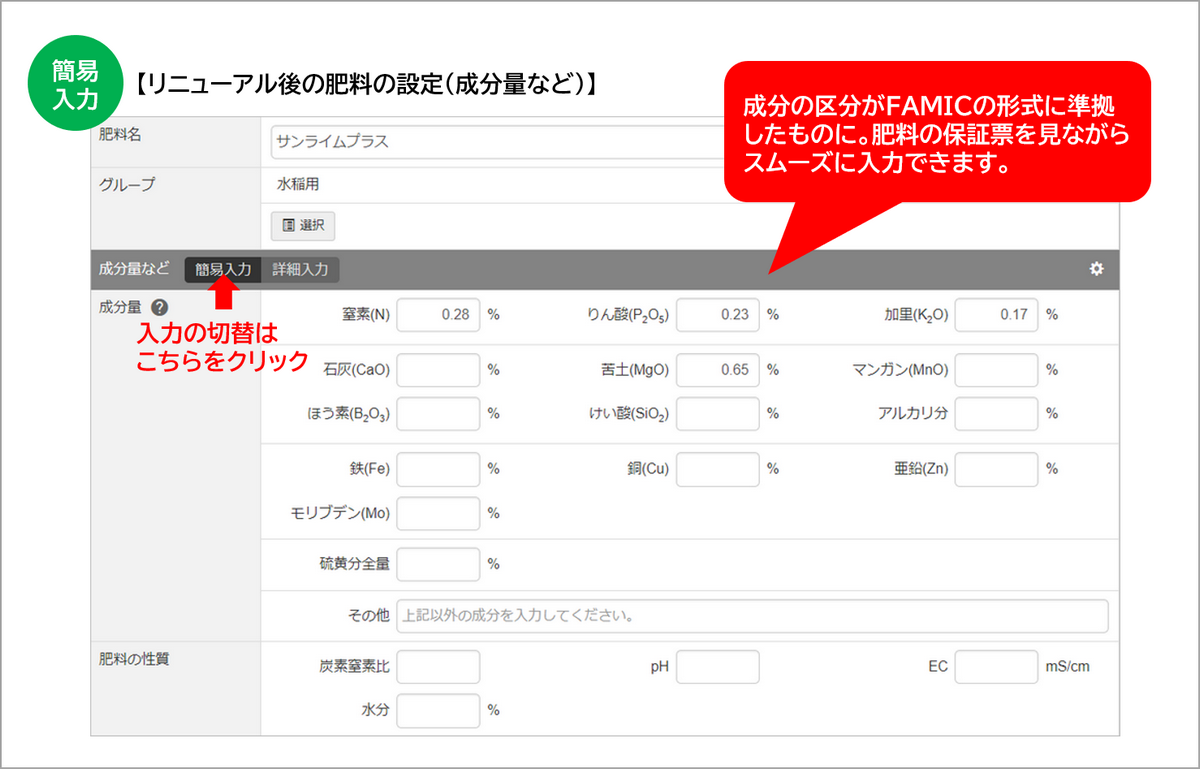Click the モリブデン(Mo) input field
The height and width of the screenshot is (769, 1200).
[438, 513]
